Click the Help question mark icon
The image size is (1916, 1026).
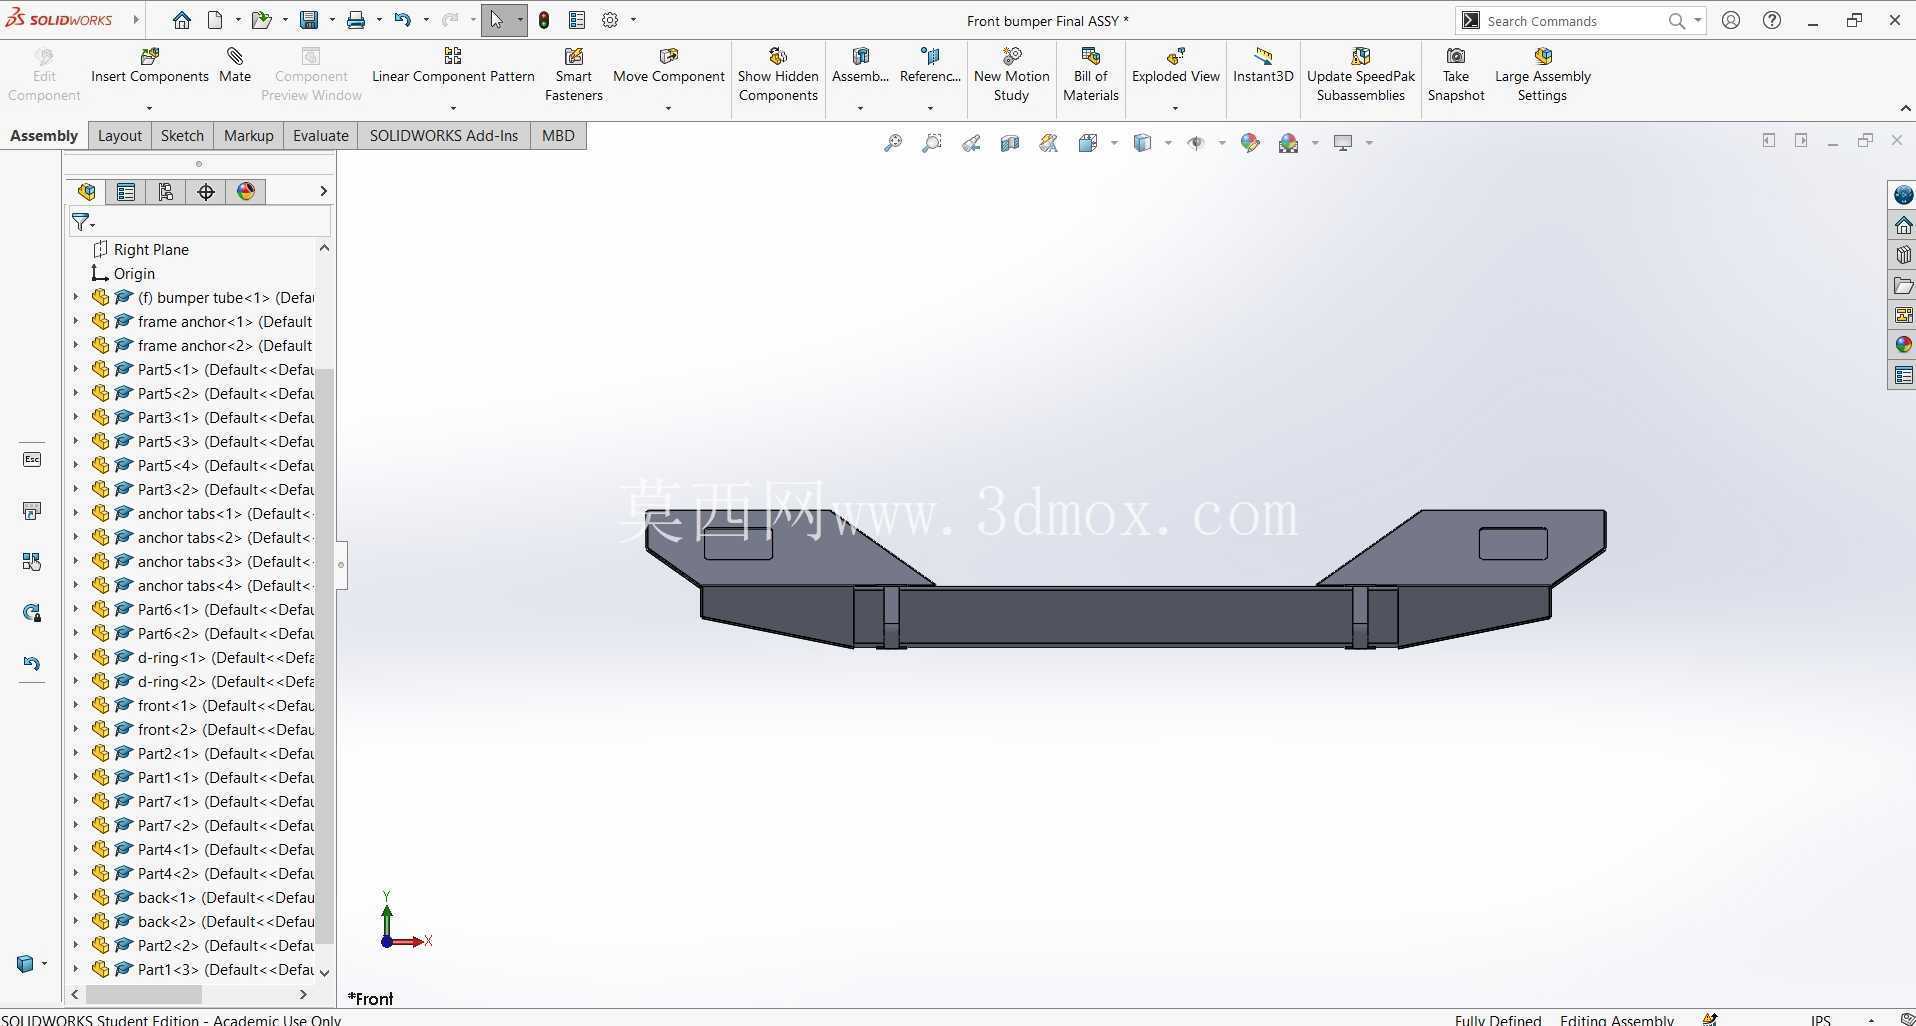[x=1772, y=20]
